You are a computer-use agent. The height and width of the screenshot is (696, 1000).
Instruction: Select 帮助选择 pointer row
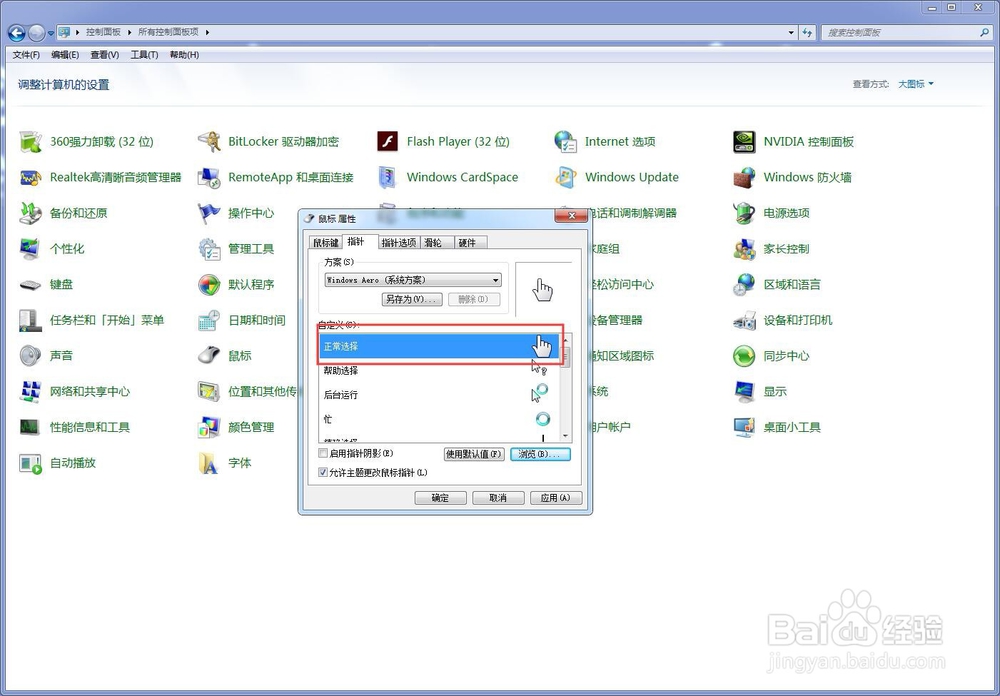click(x=439, y=371)
